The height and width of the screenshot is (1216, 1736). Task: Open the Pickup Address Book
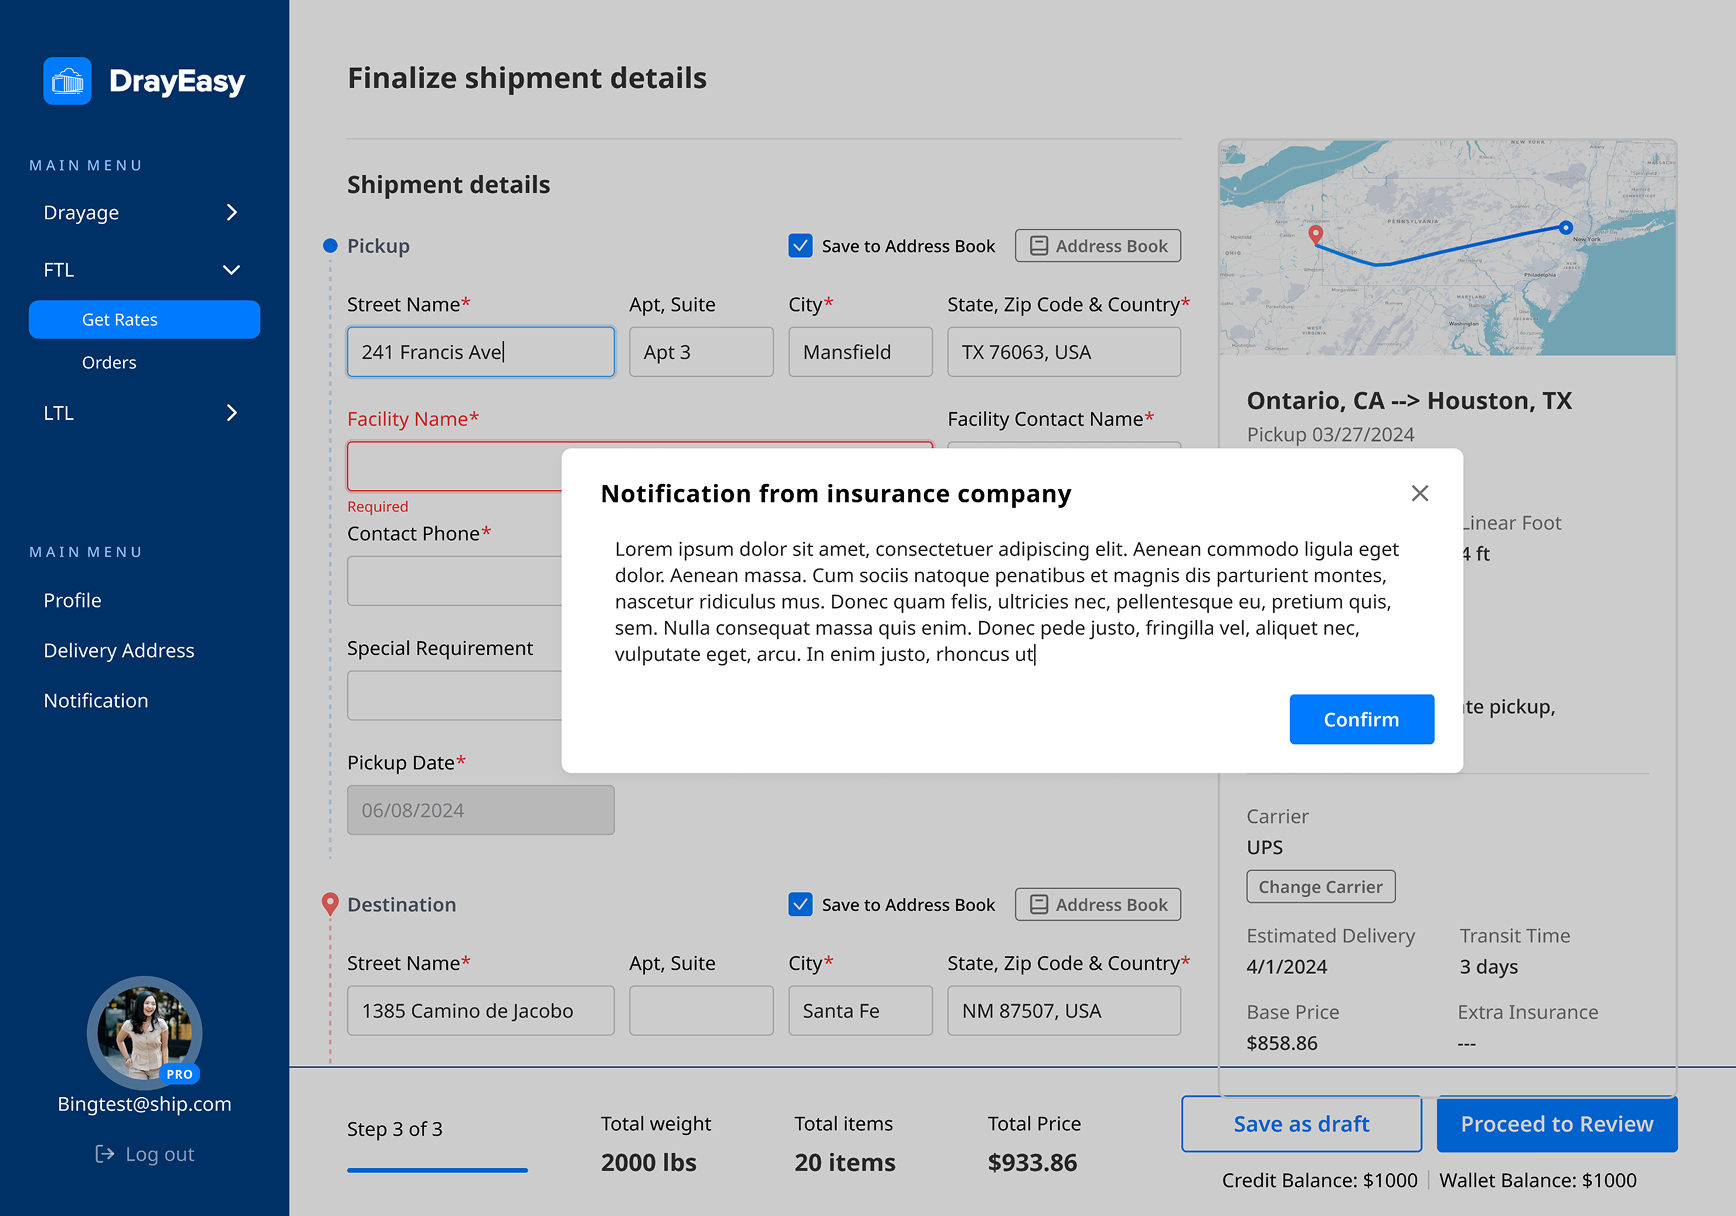click(x=1097, y=246)
